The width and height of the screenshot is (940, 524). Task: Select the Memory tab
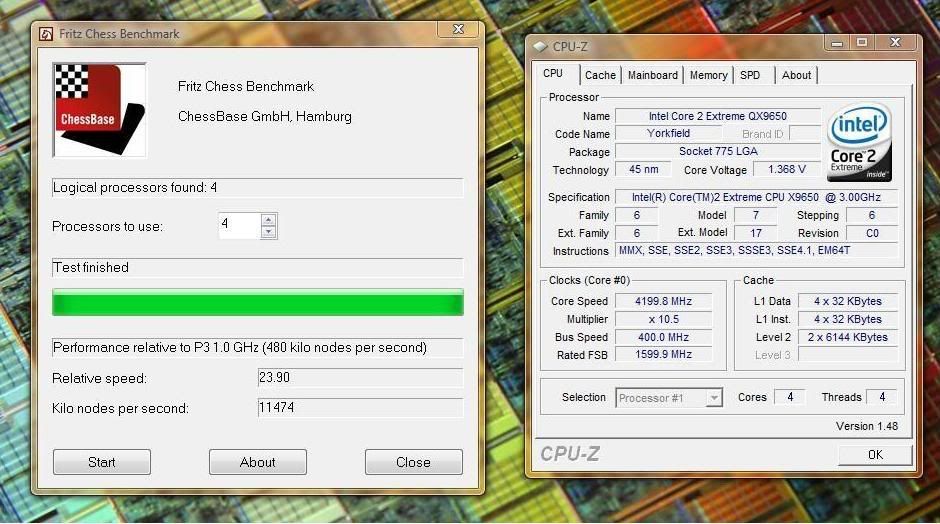(x=708, y=75)
